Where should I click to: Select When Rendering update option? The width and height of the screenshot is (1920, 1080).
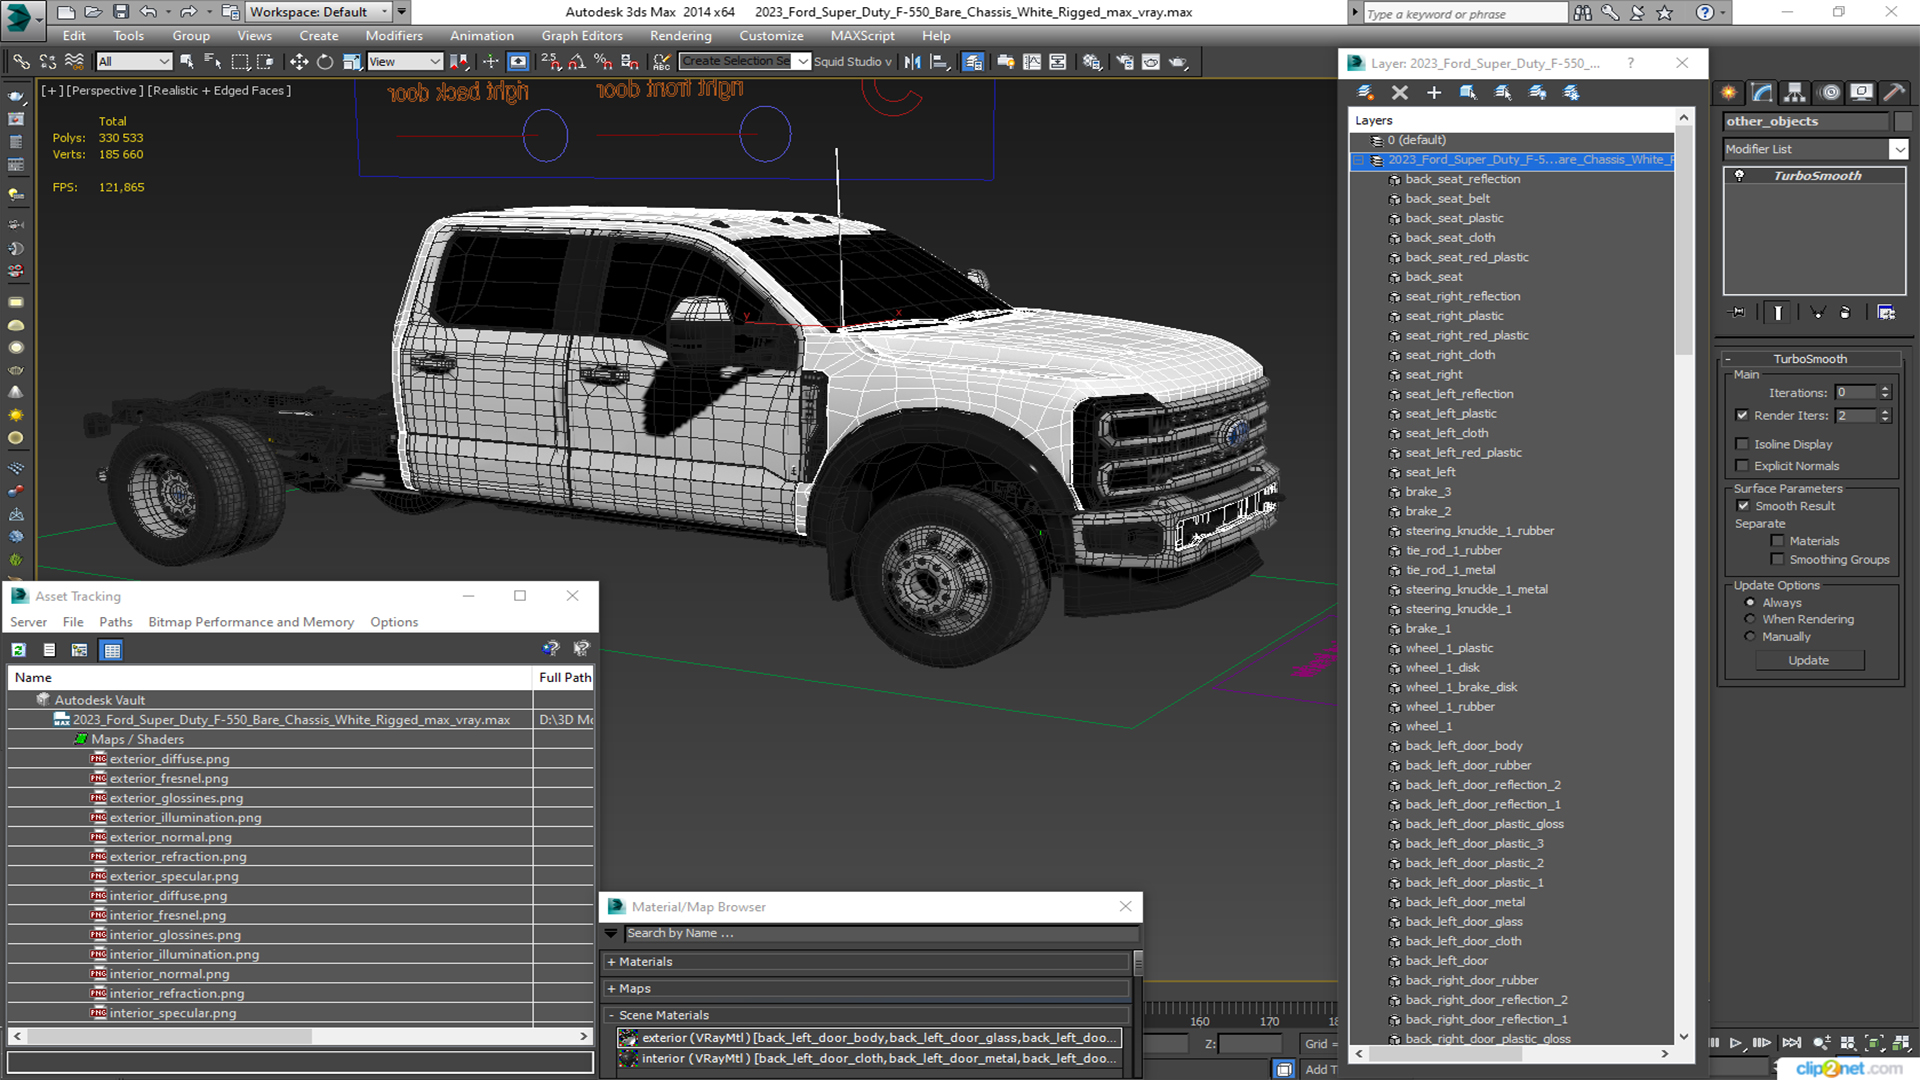point(1750,620)
